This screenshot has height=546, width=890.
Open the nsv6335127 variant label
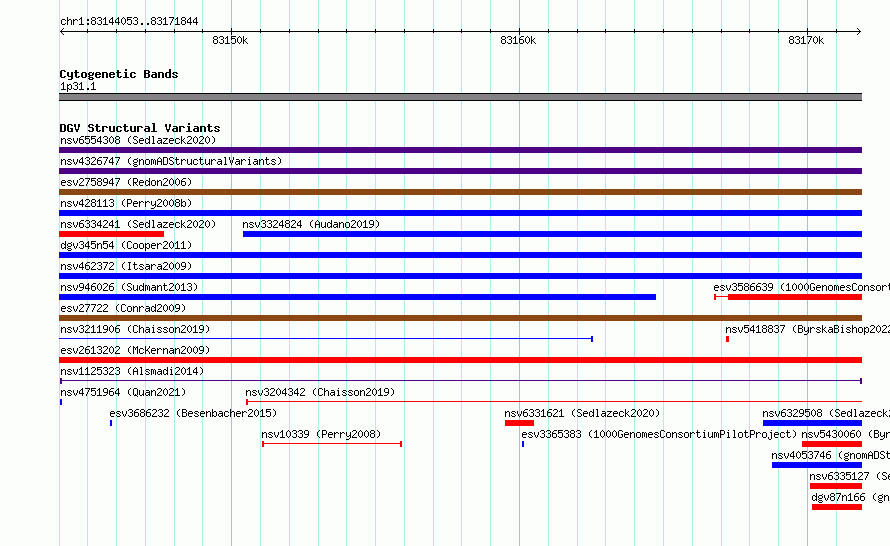click(850, 476)
